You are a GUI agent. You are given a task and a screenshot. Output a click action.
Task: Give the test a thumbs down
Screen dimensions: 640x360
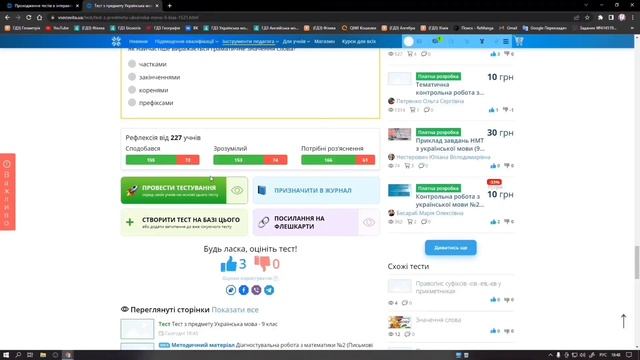[262, 264]
